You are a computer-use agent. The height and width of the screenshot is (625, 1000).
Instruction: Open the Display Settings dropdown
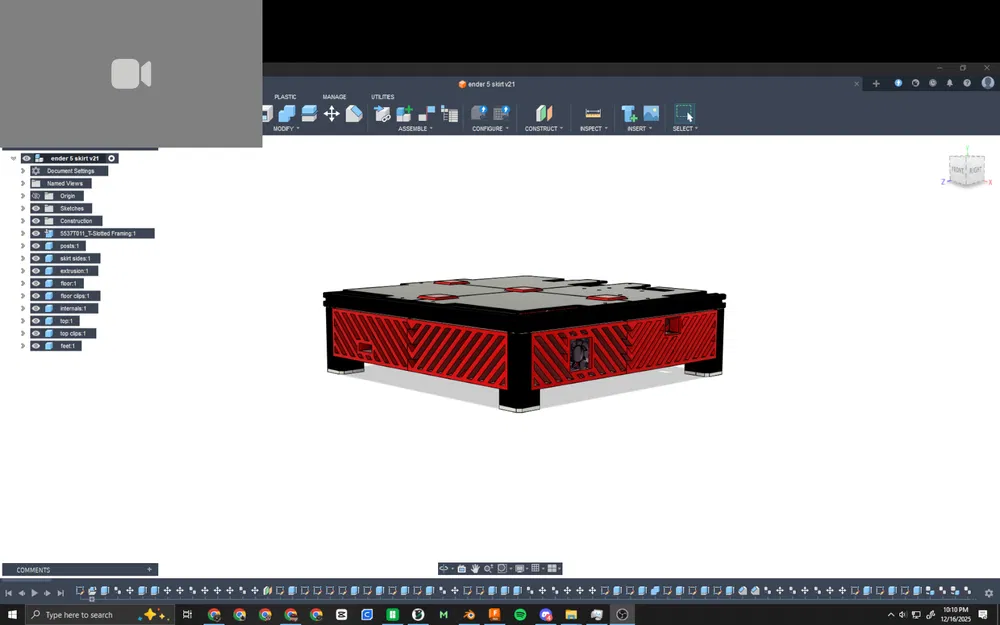tap(521, 568)
